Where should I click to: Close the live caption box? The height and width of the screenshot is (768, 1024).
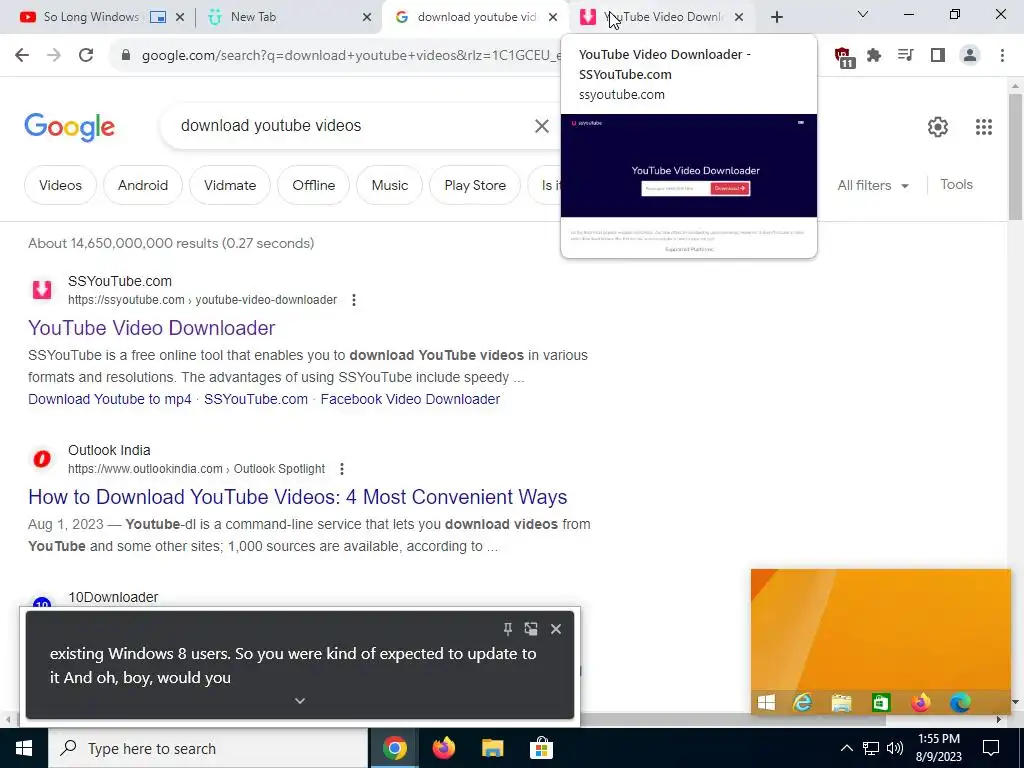tap(556, 629)
